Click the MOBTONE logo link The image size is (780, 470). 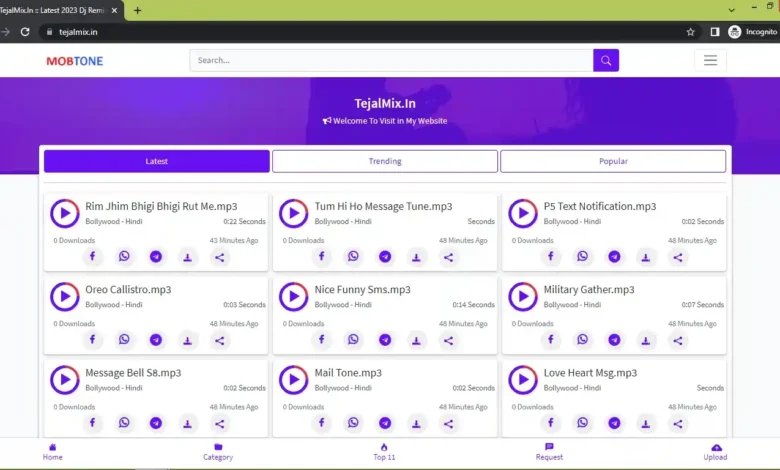pyautogui.click(x=74, y=61)
